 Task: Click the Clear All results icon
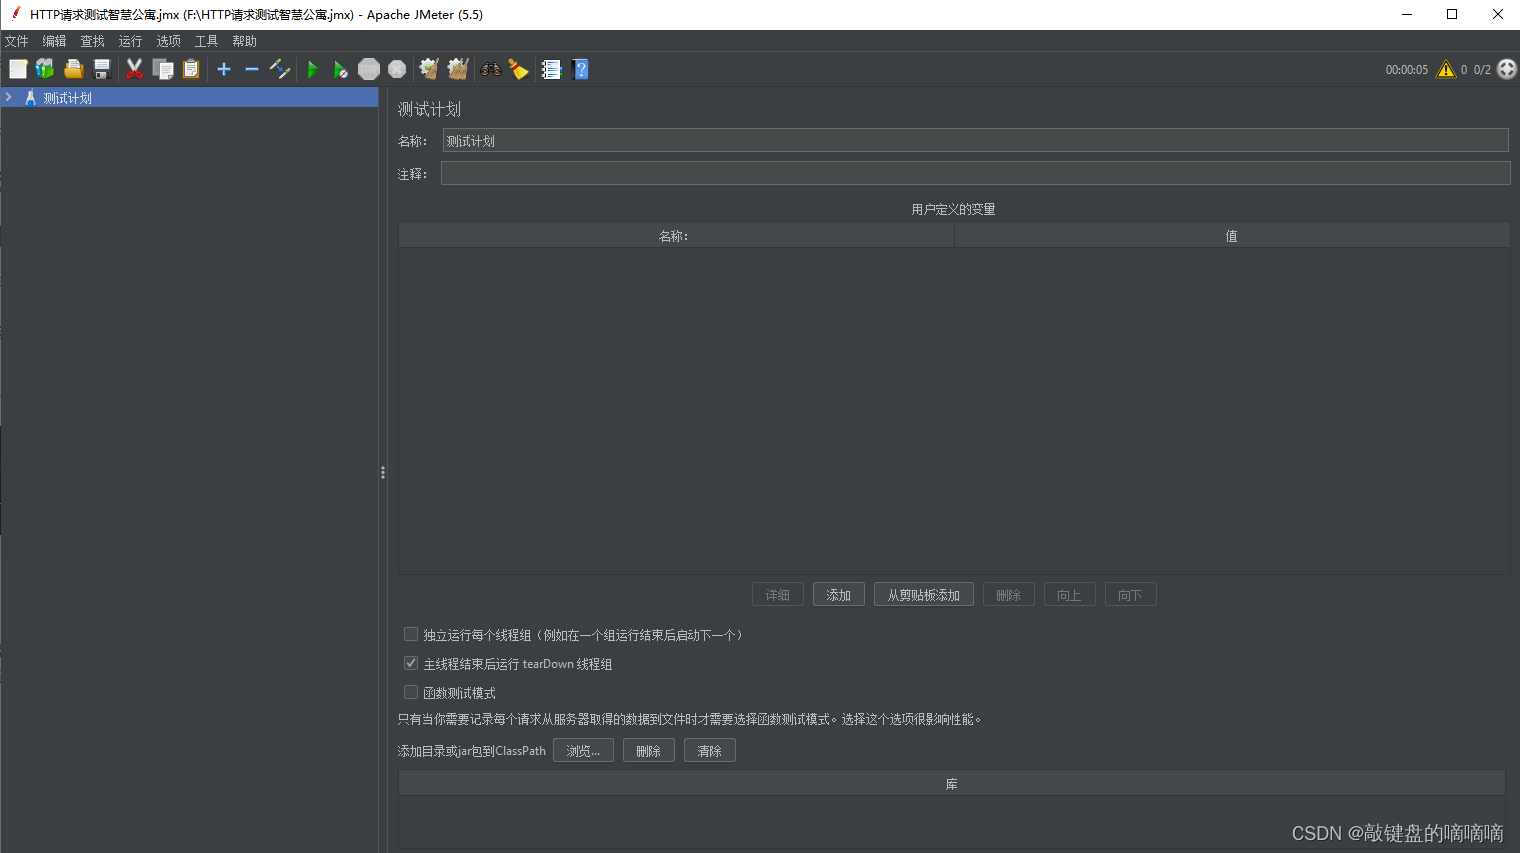point(458,69)
